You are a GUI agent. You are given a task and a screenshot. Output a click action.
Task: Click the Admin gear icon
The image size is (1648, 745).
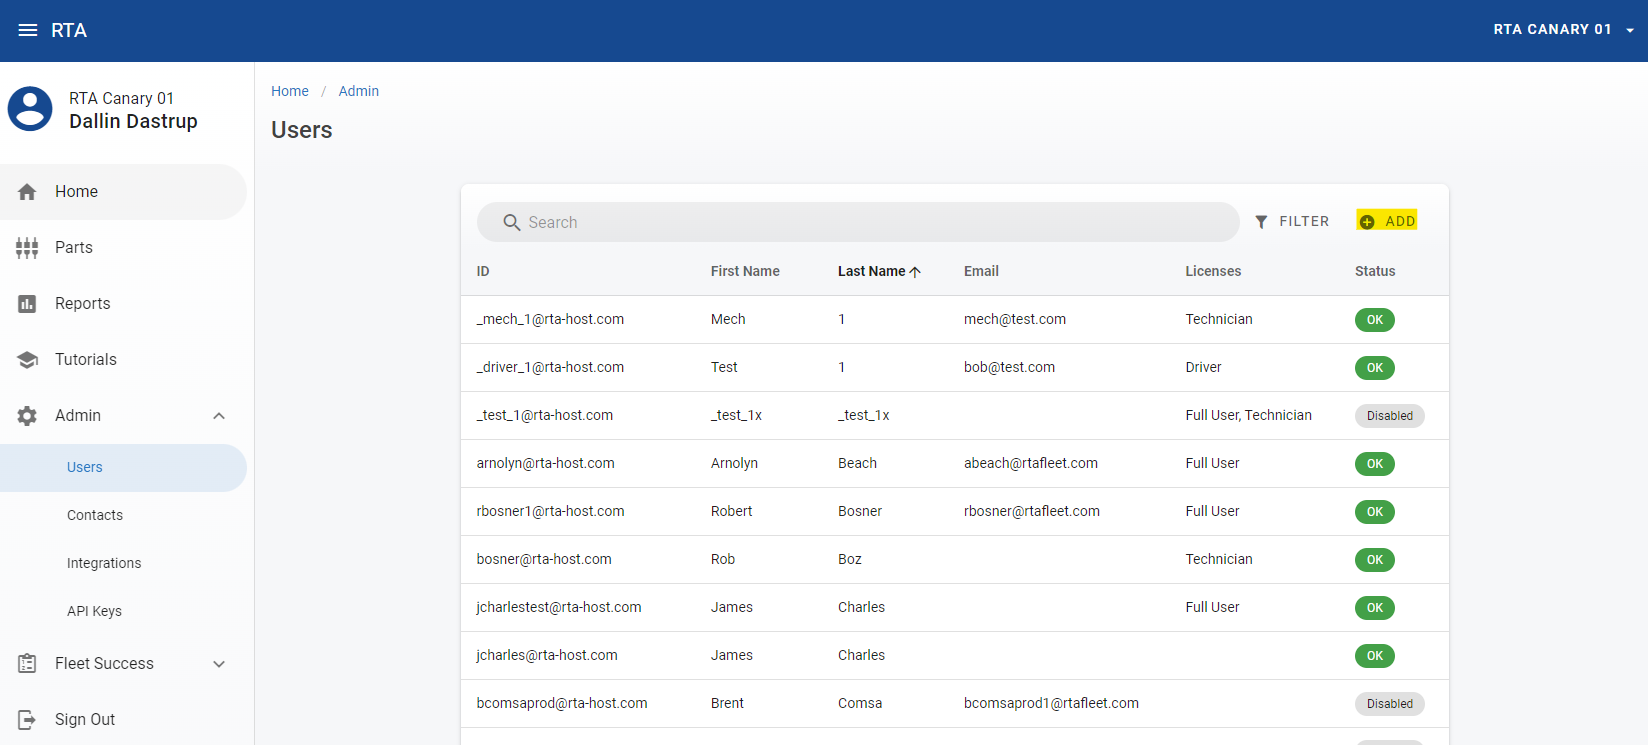(27, 416)
